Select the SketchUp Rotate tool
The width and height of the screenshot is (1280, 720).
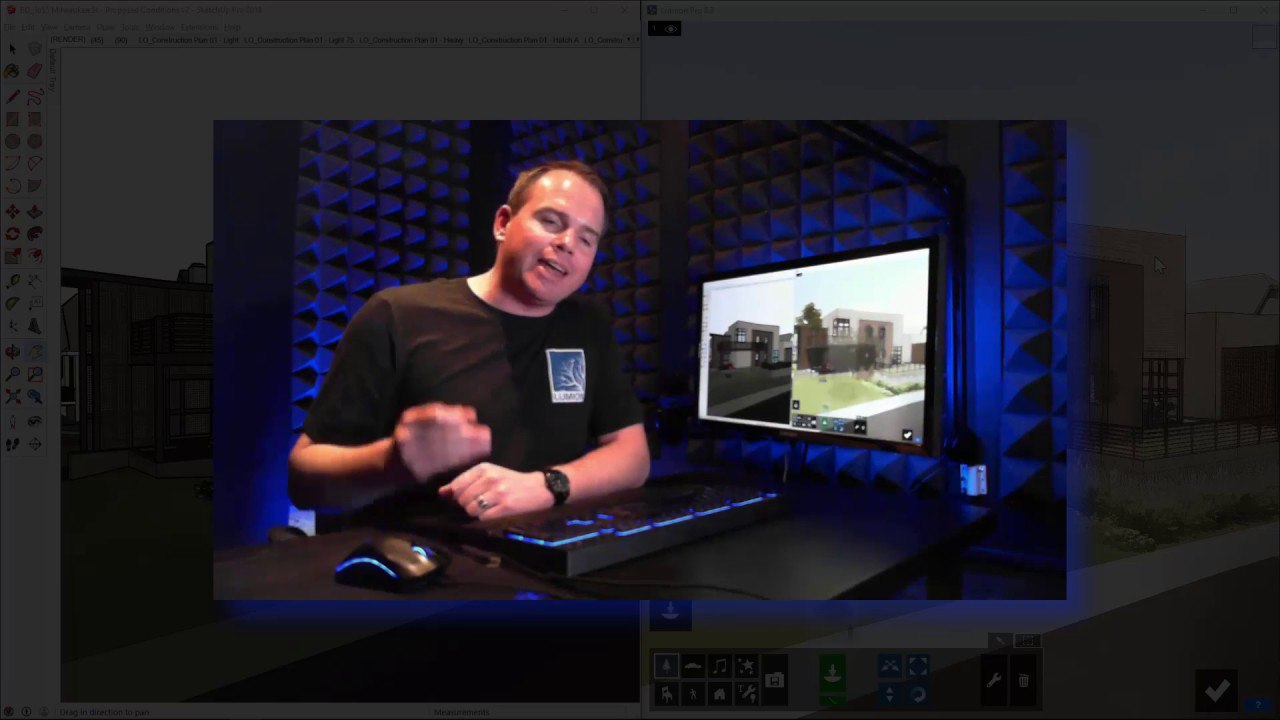point(12,233)
